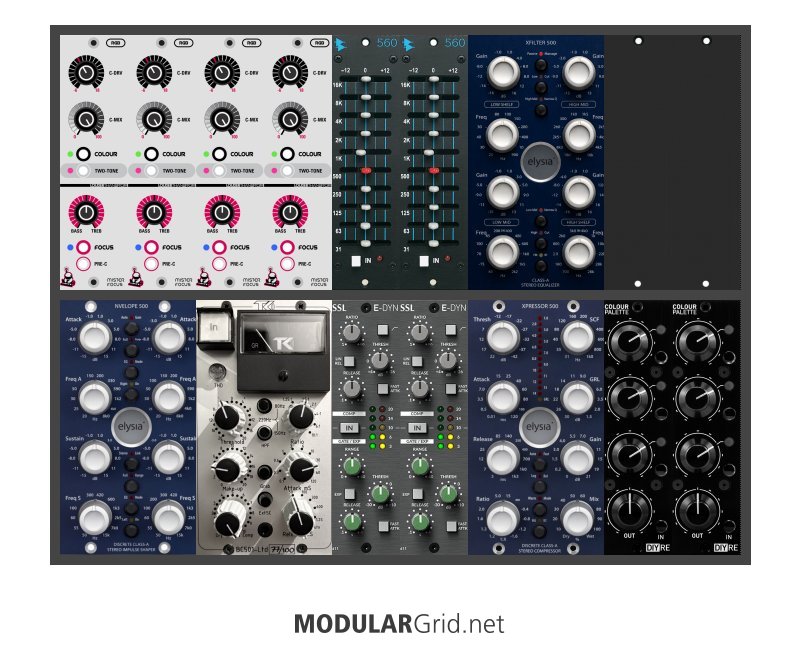Click the DIYRE logo on right Colour Palette

point(726,548)
